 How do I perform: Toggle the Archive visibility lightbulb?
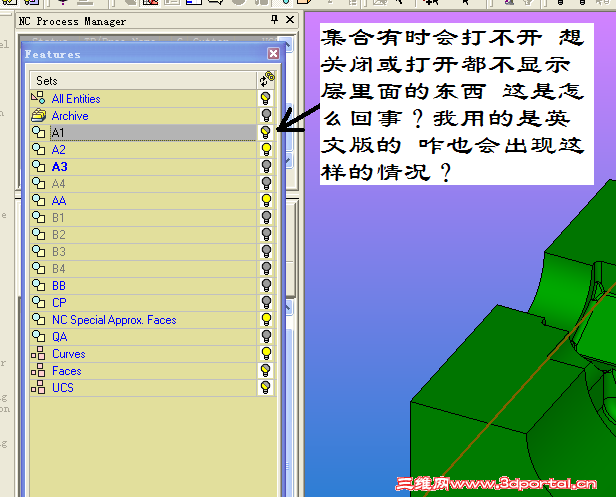click(266, 116)
